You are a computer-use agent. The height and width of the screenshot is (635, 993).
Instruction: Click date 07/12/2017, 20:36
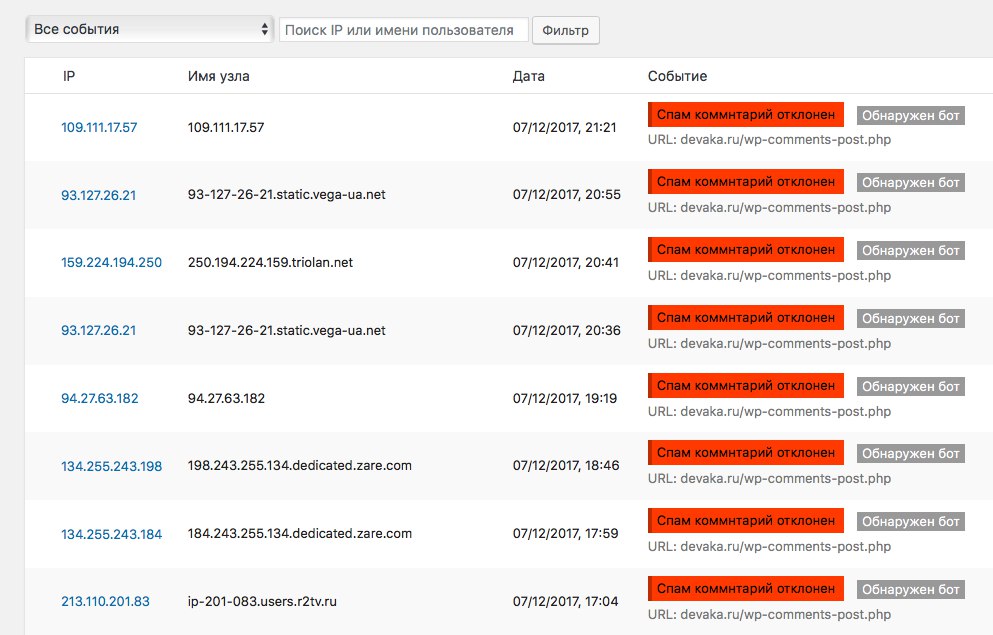click(x=567, y=330)
